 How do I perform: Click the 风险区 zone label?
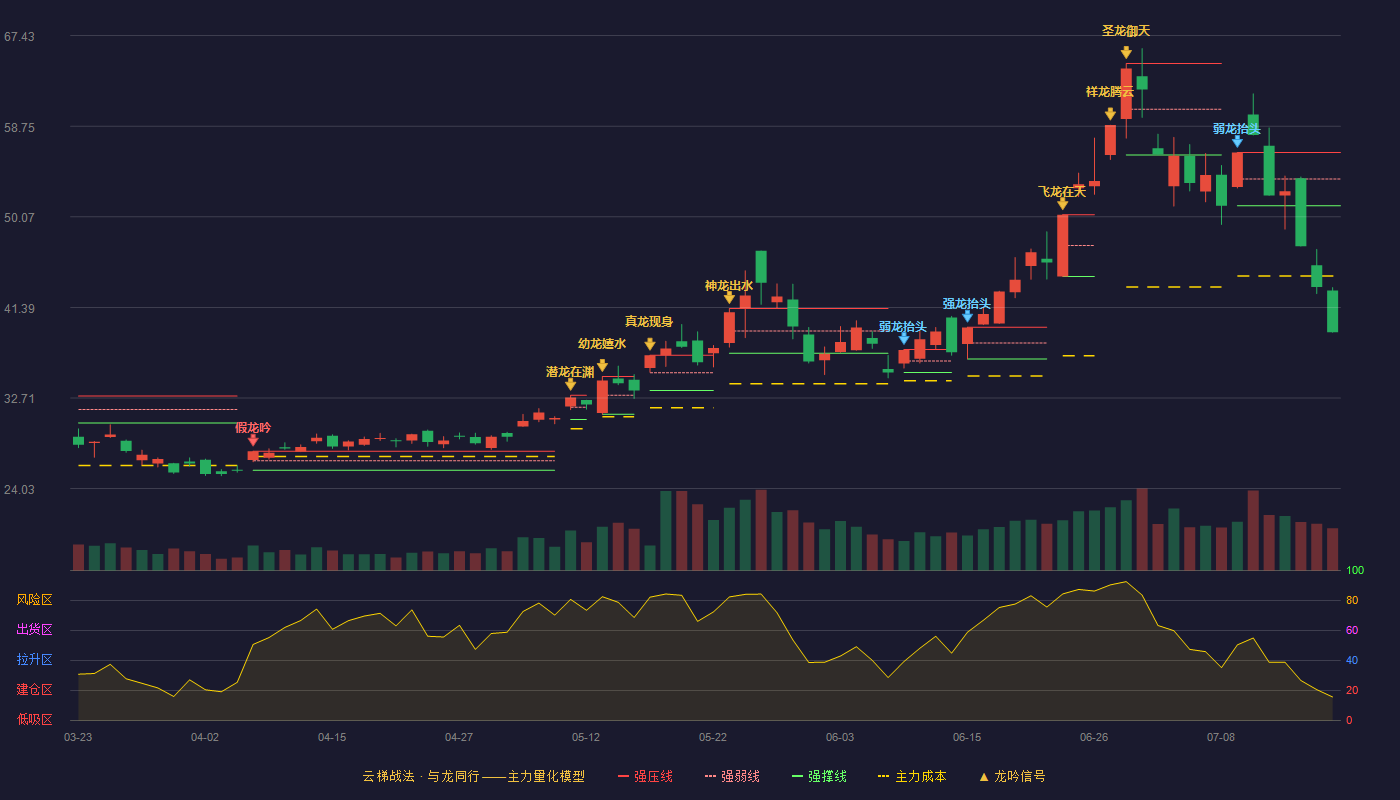click(x=34, y=600)
